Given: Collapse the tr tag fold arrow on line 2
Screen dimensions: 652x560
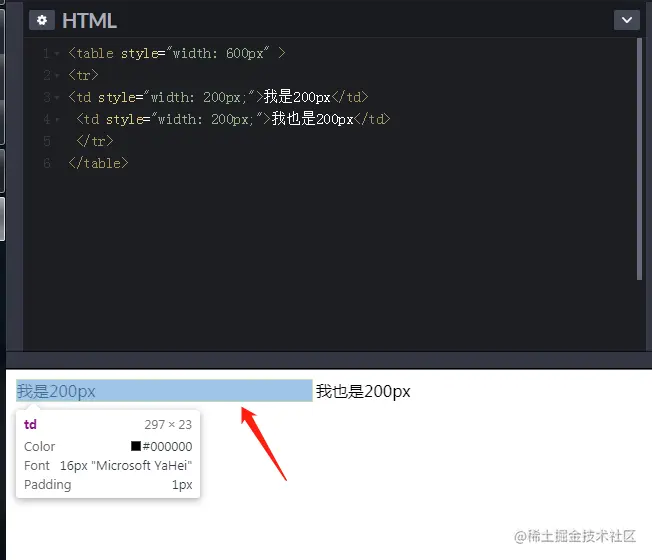Looking at the screenshot, I should click(57, 76).
